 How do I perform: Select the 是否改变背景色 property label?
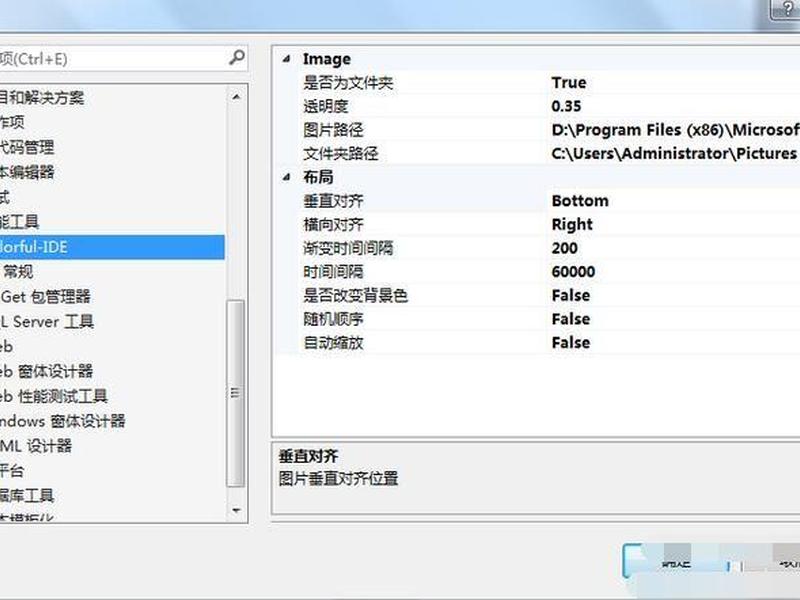356,295
